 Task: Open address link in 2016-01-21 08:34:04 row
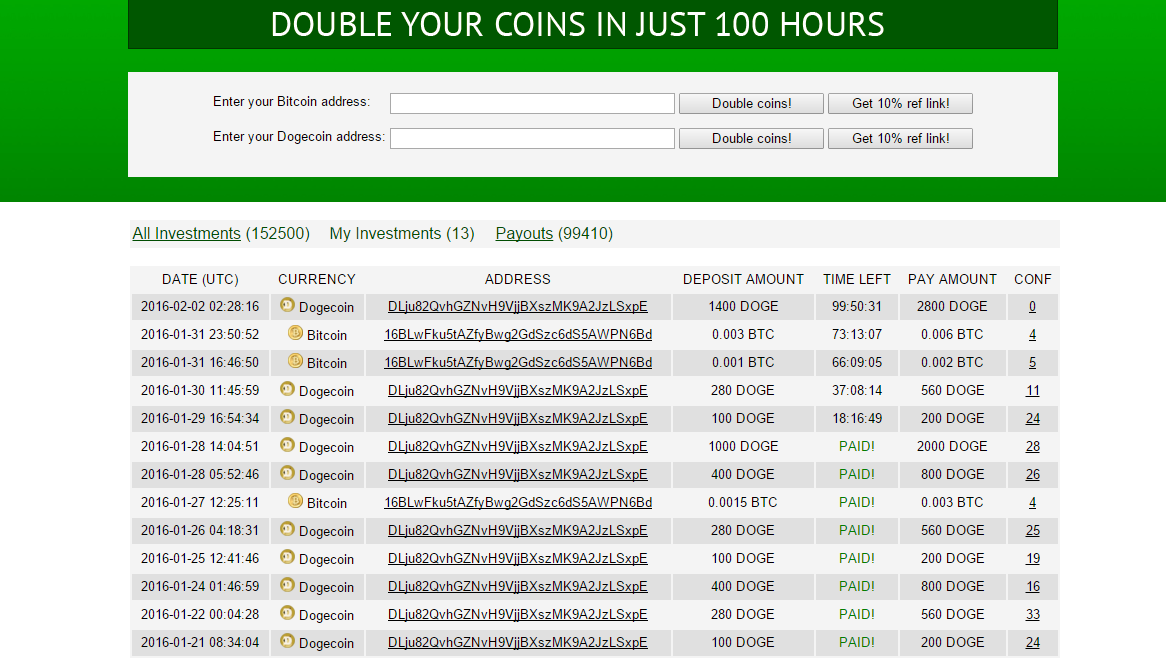[518, 643]
